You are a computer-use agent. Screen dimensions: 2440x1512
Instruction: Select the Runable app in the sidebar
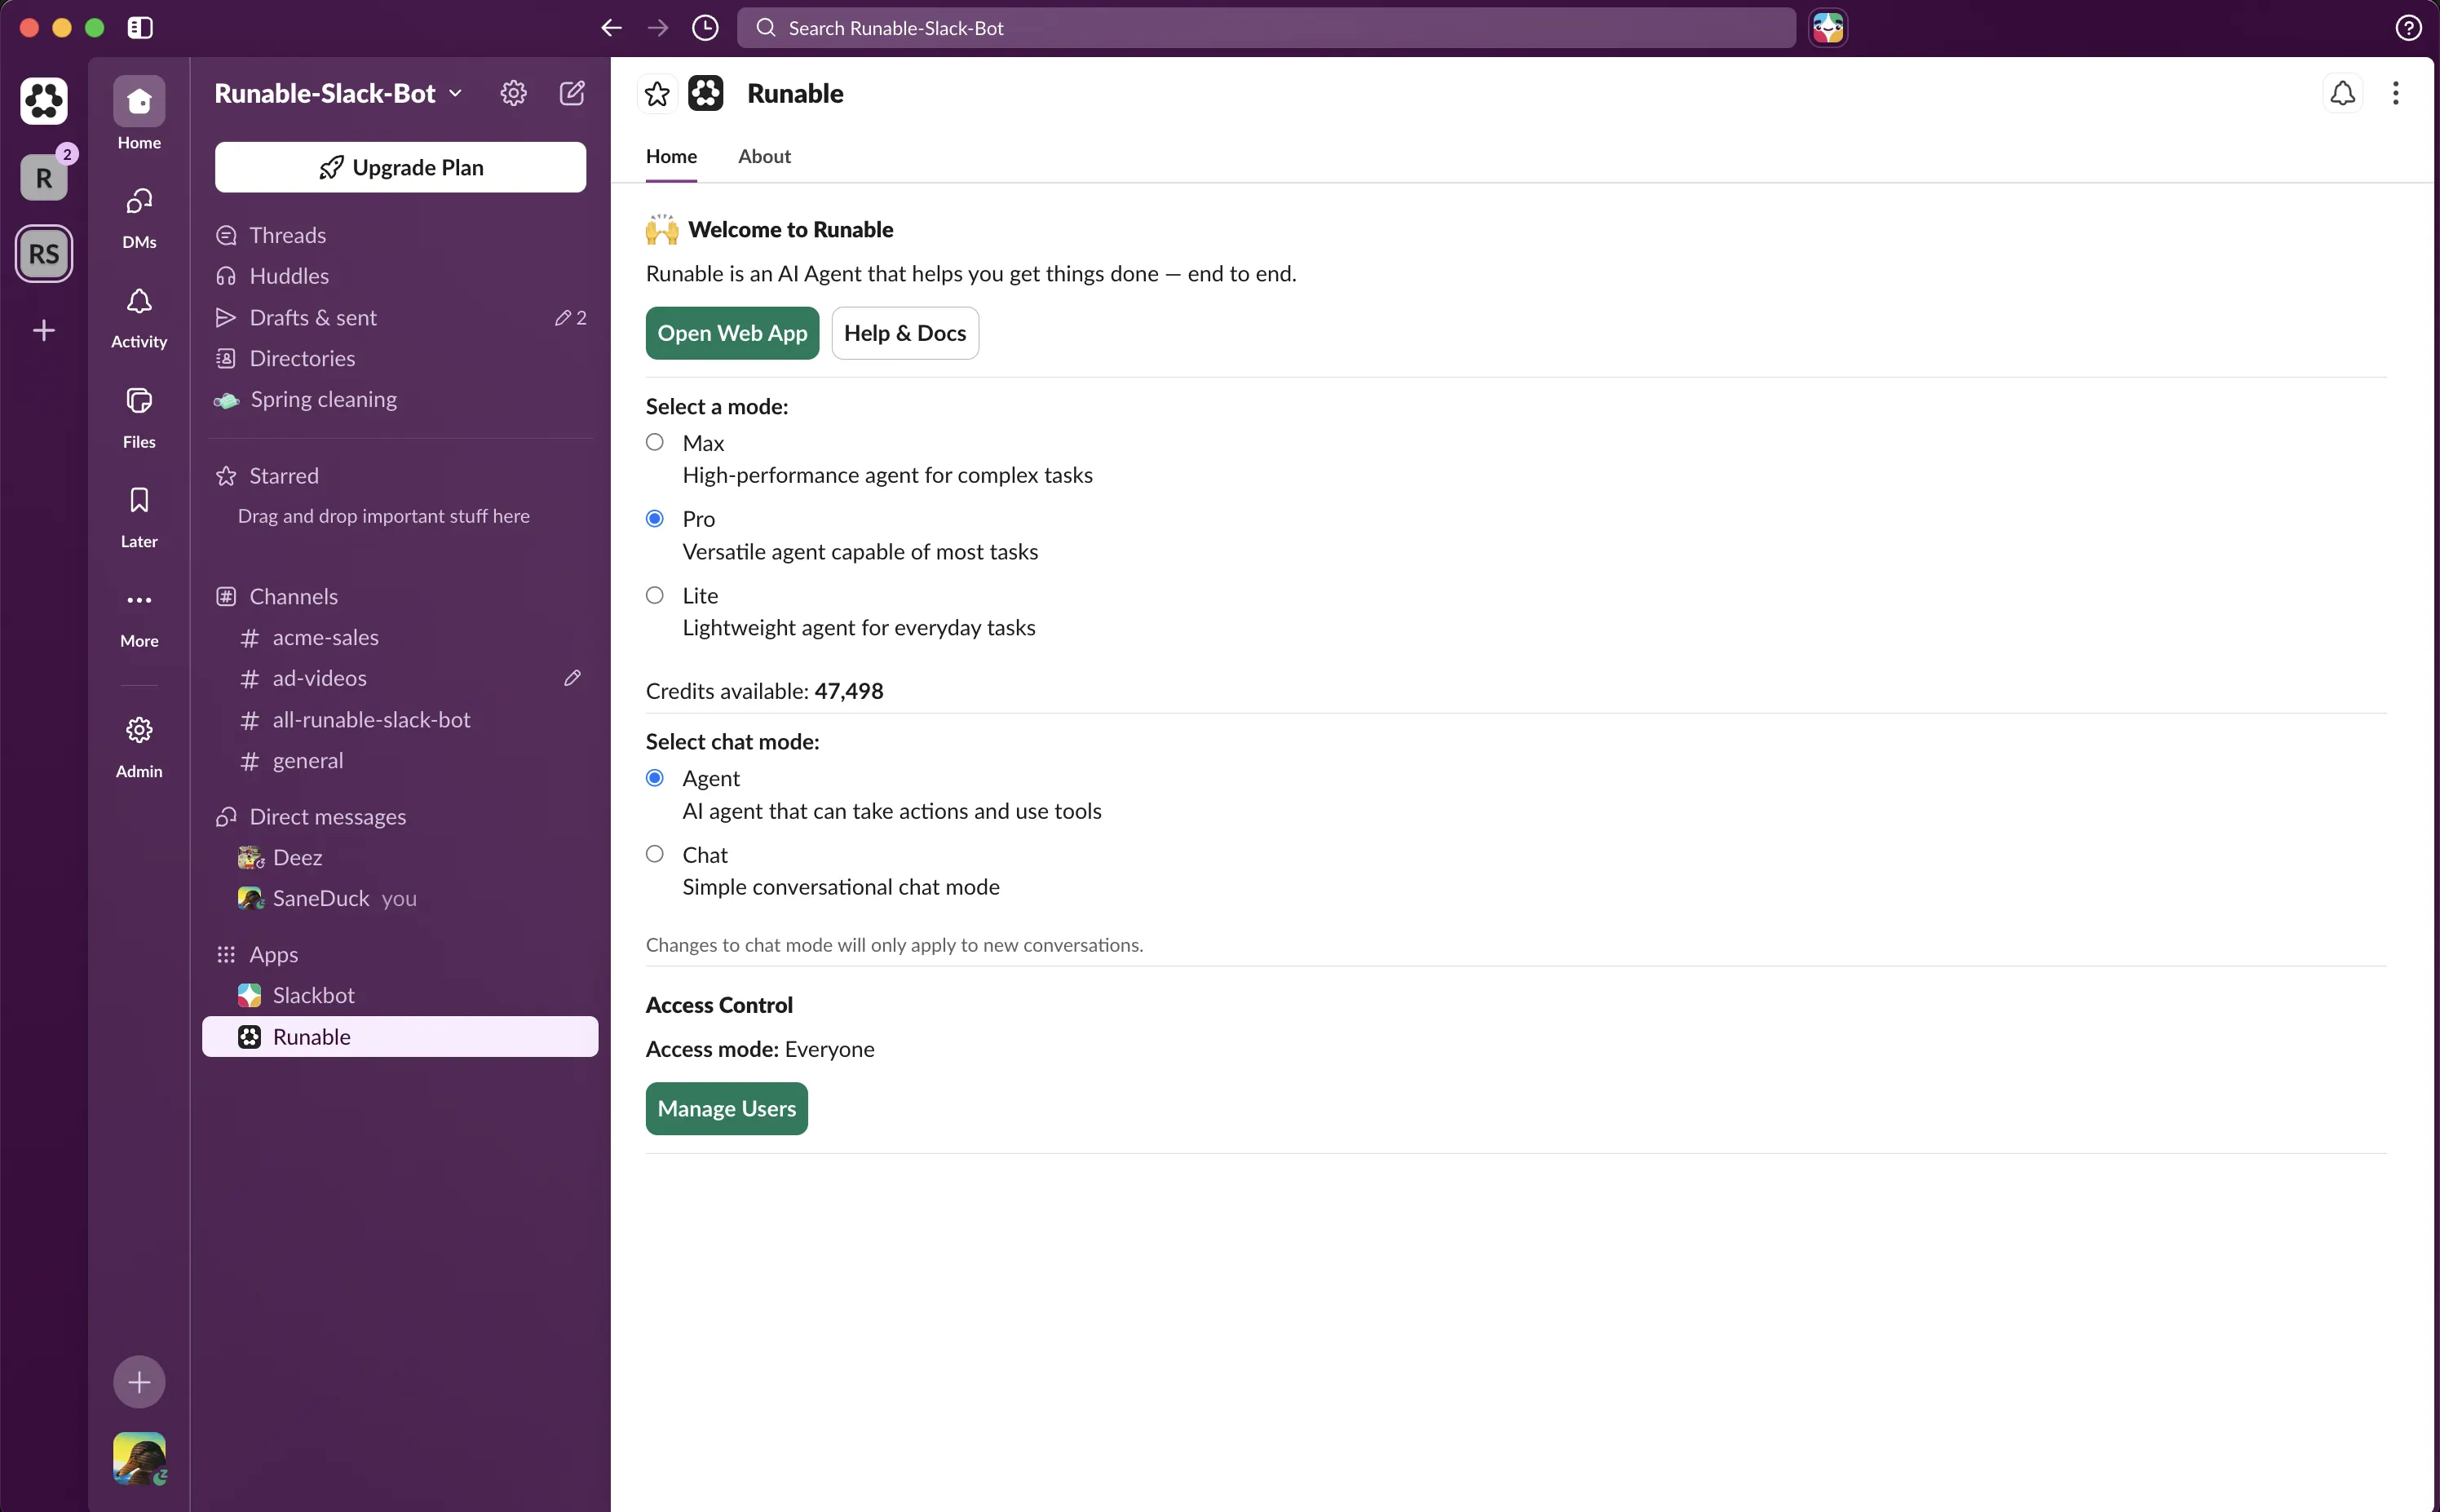pyautogui.click(x=400, y=1037)
